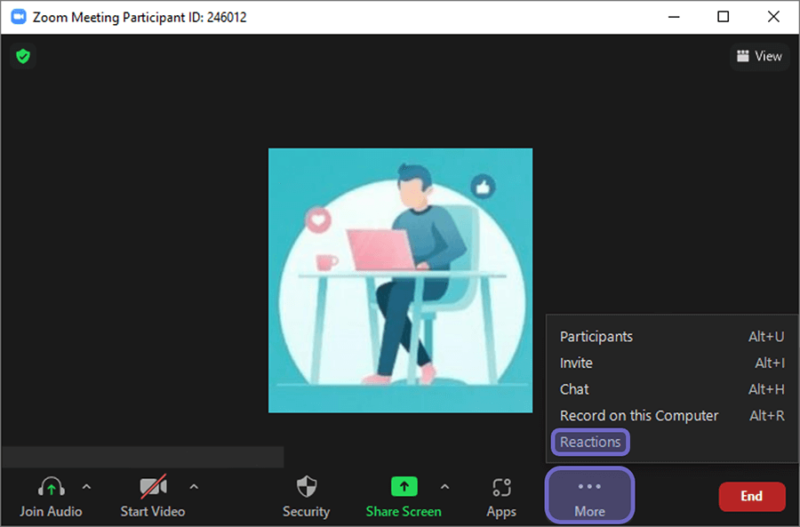
Task: Maximize the Zoom Meeting window
Action: 723,17
